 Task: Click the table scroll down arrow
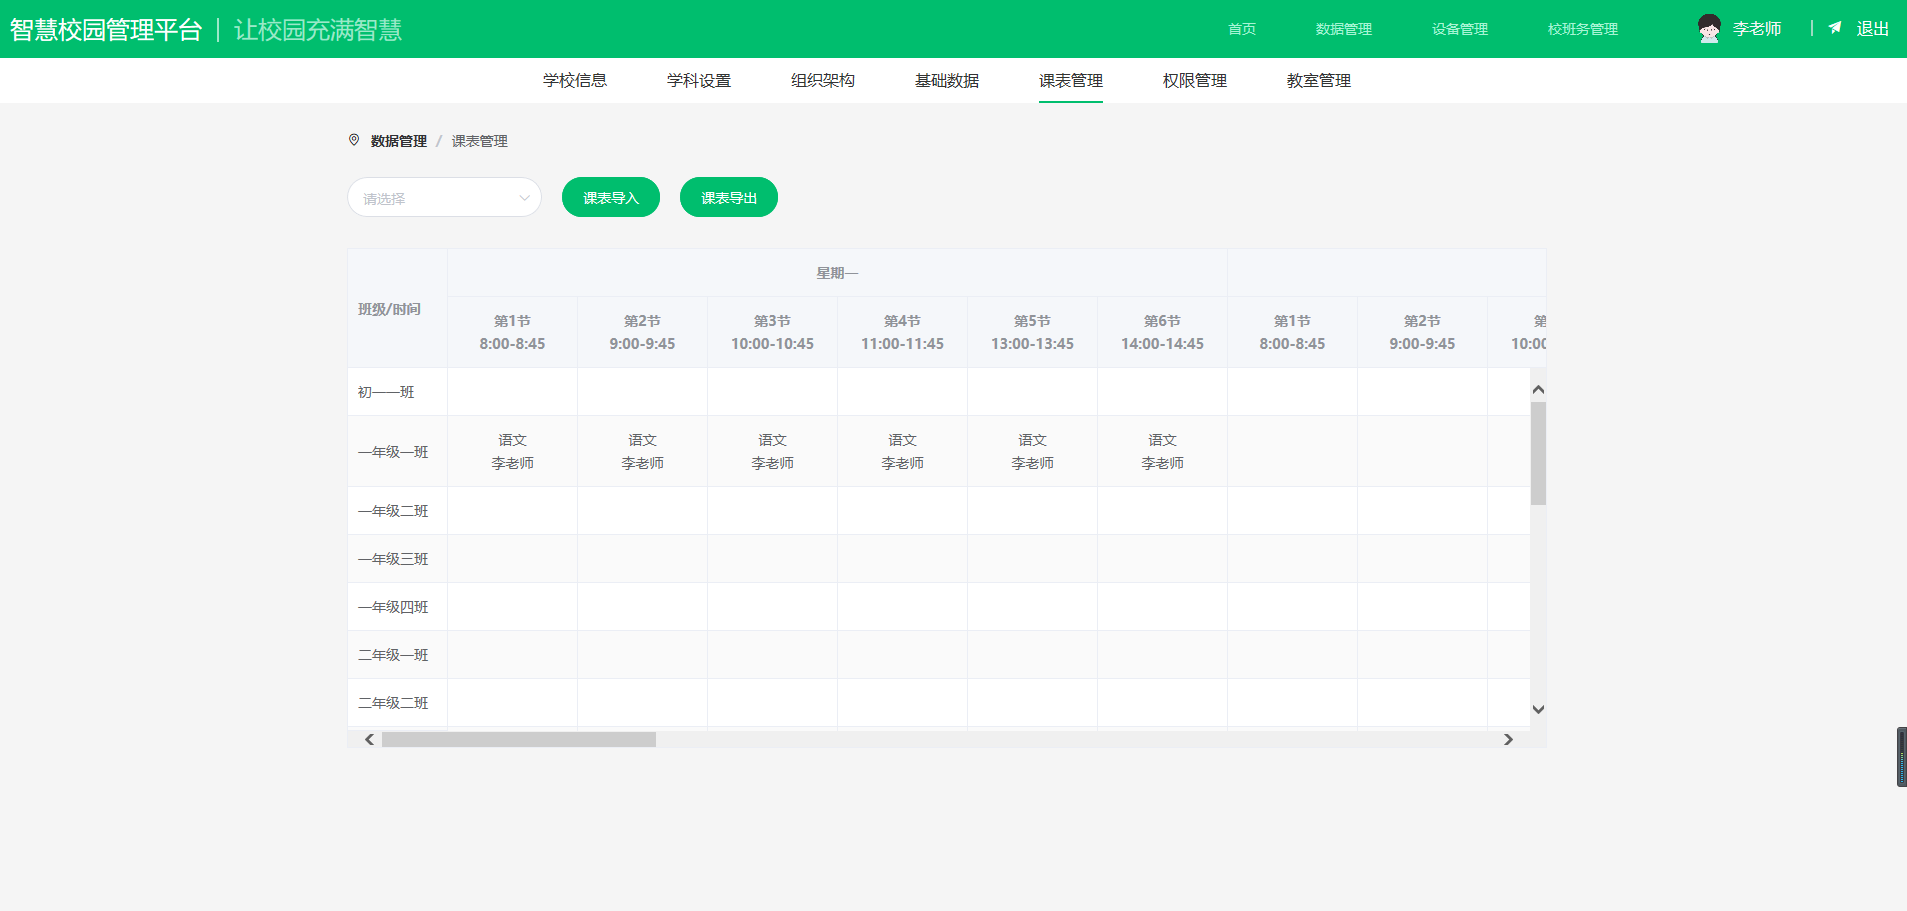tap(1538, 710)
